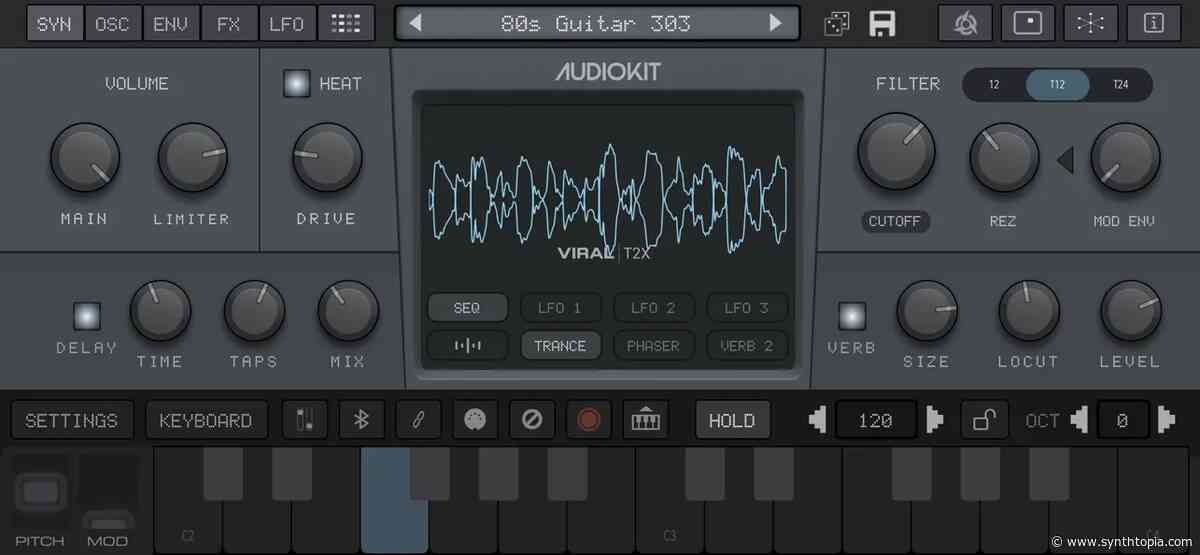The height and width of the screenshot is (555, 1200).
Task: Open the SYN panel tab
Action: [54, 23]
